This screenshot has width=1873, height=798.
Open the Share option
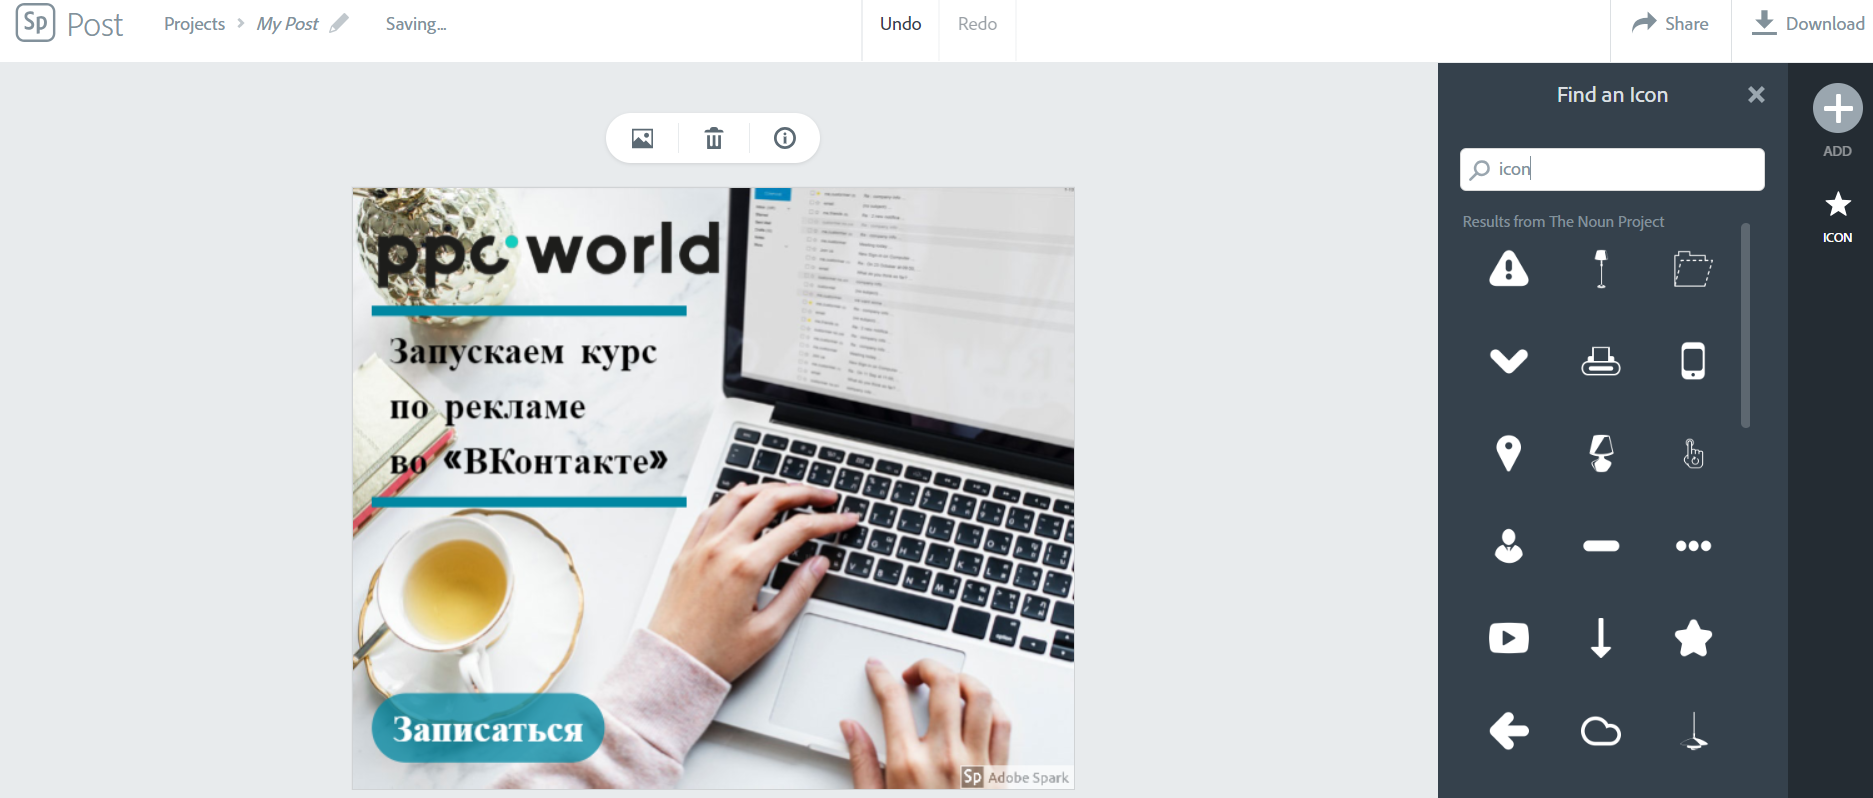1670,24
